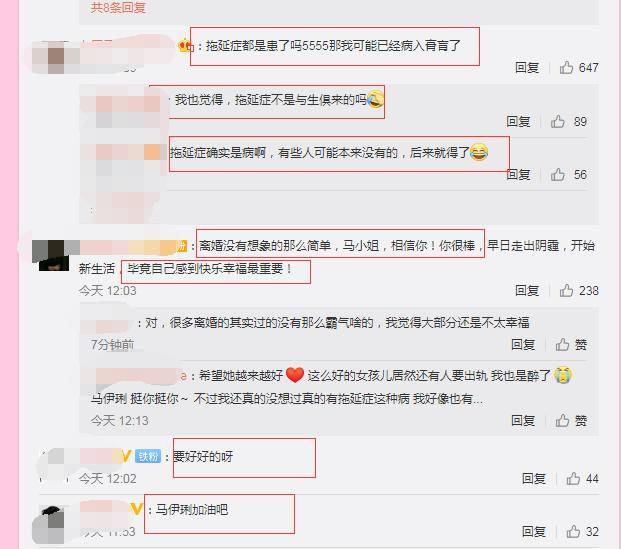Image resolution: width=621 pixels, height=549 pixels.
Task: Click the 铁粉 fan badge
Action: (x=148, y=457)
